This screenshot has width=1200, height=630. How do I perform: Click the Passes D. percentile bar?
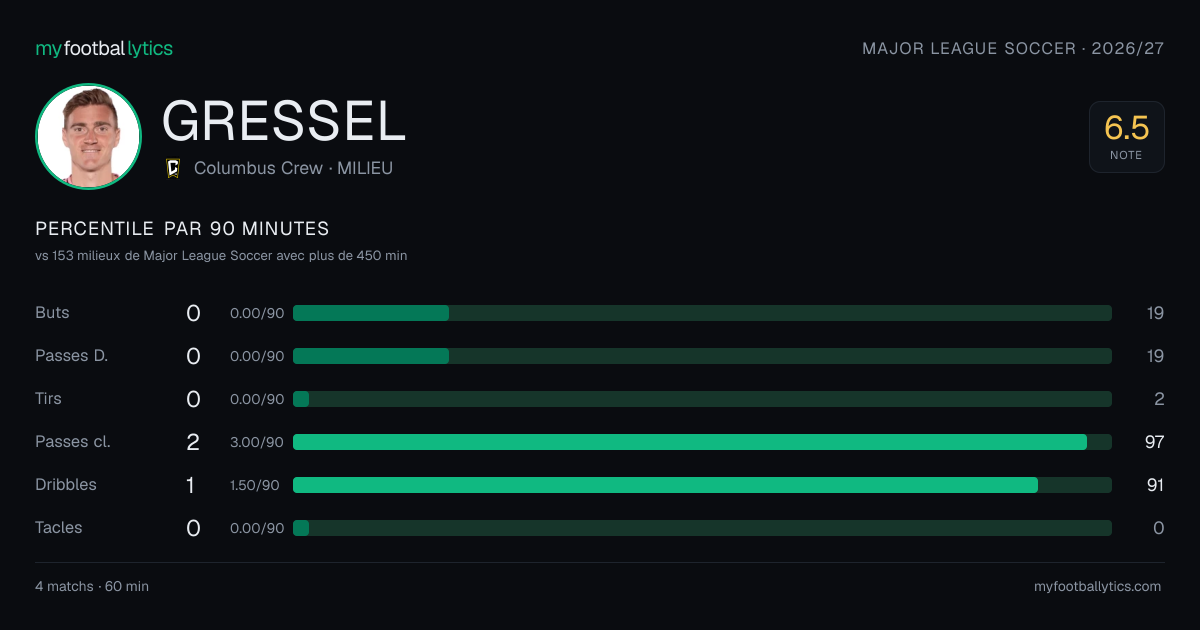[x=702, y=356]
